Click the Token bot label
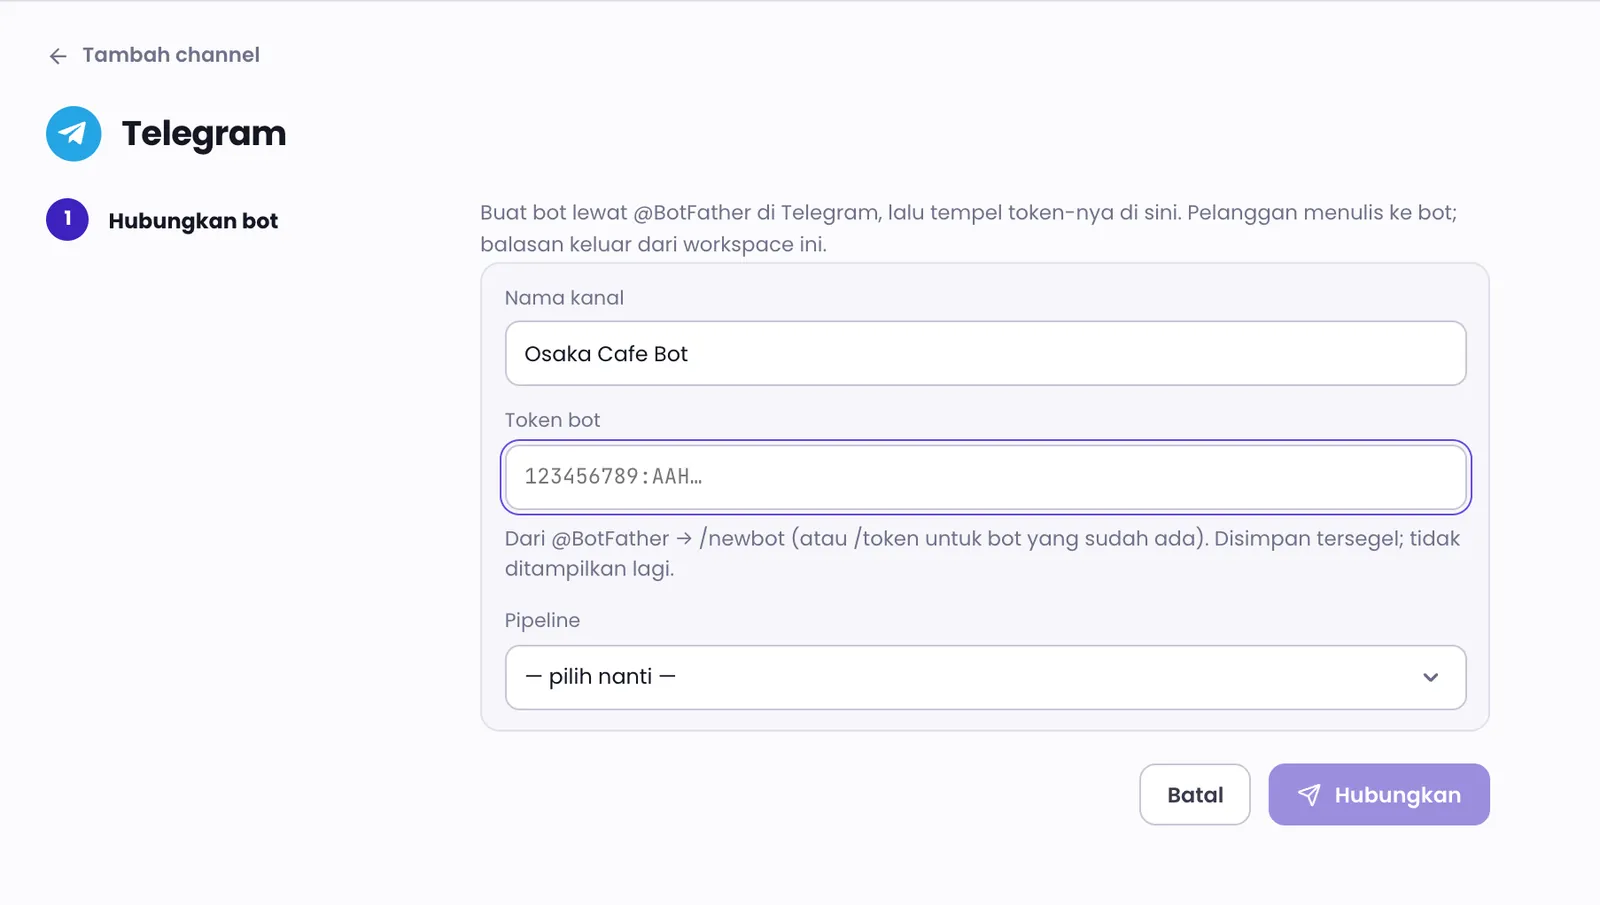1600x905 pixels. pos(552,420)
